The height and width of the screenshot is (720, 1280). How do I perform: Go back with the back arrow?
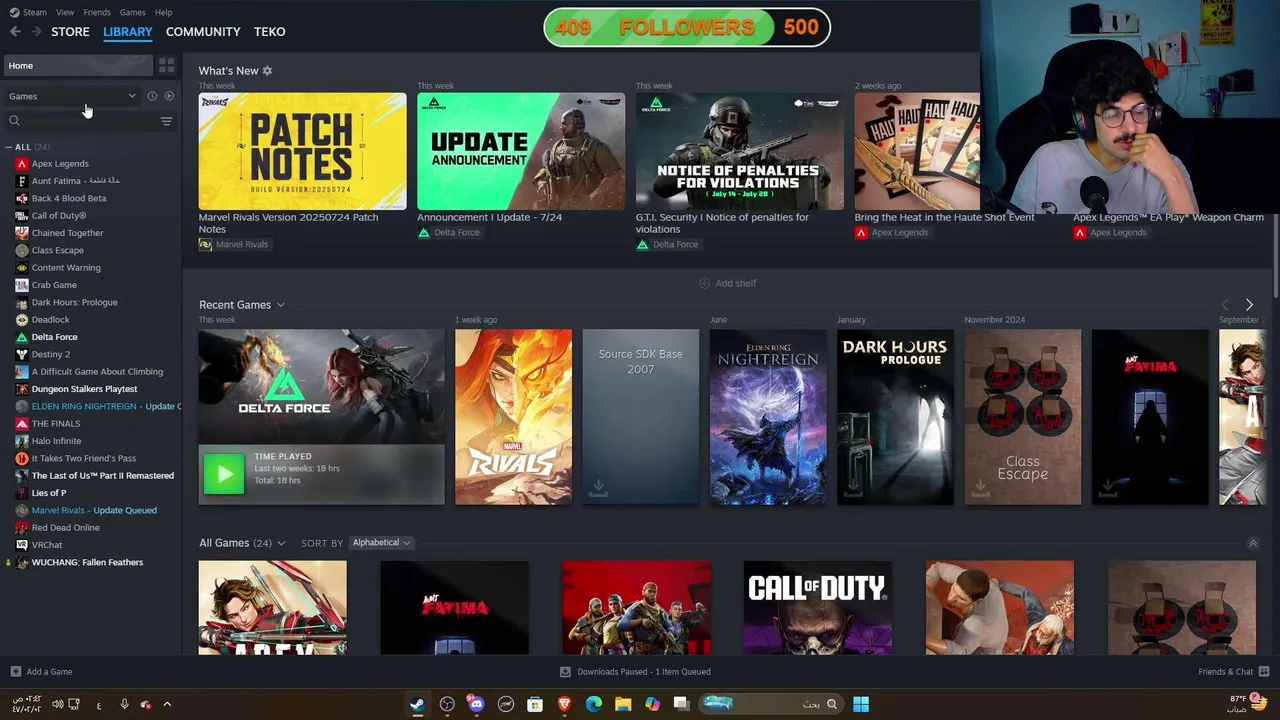pos(15,32)
